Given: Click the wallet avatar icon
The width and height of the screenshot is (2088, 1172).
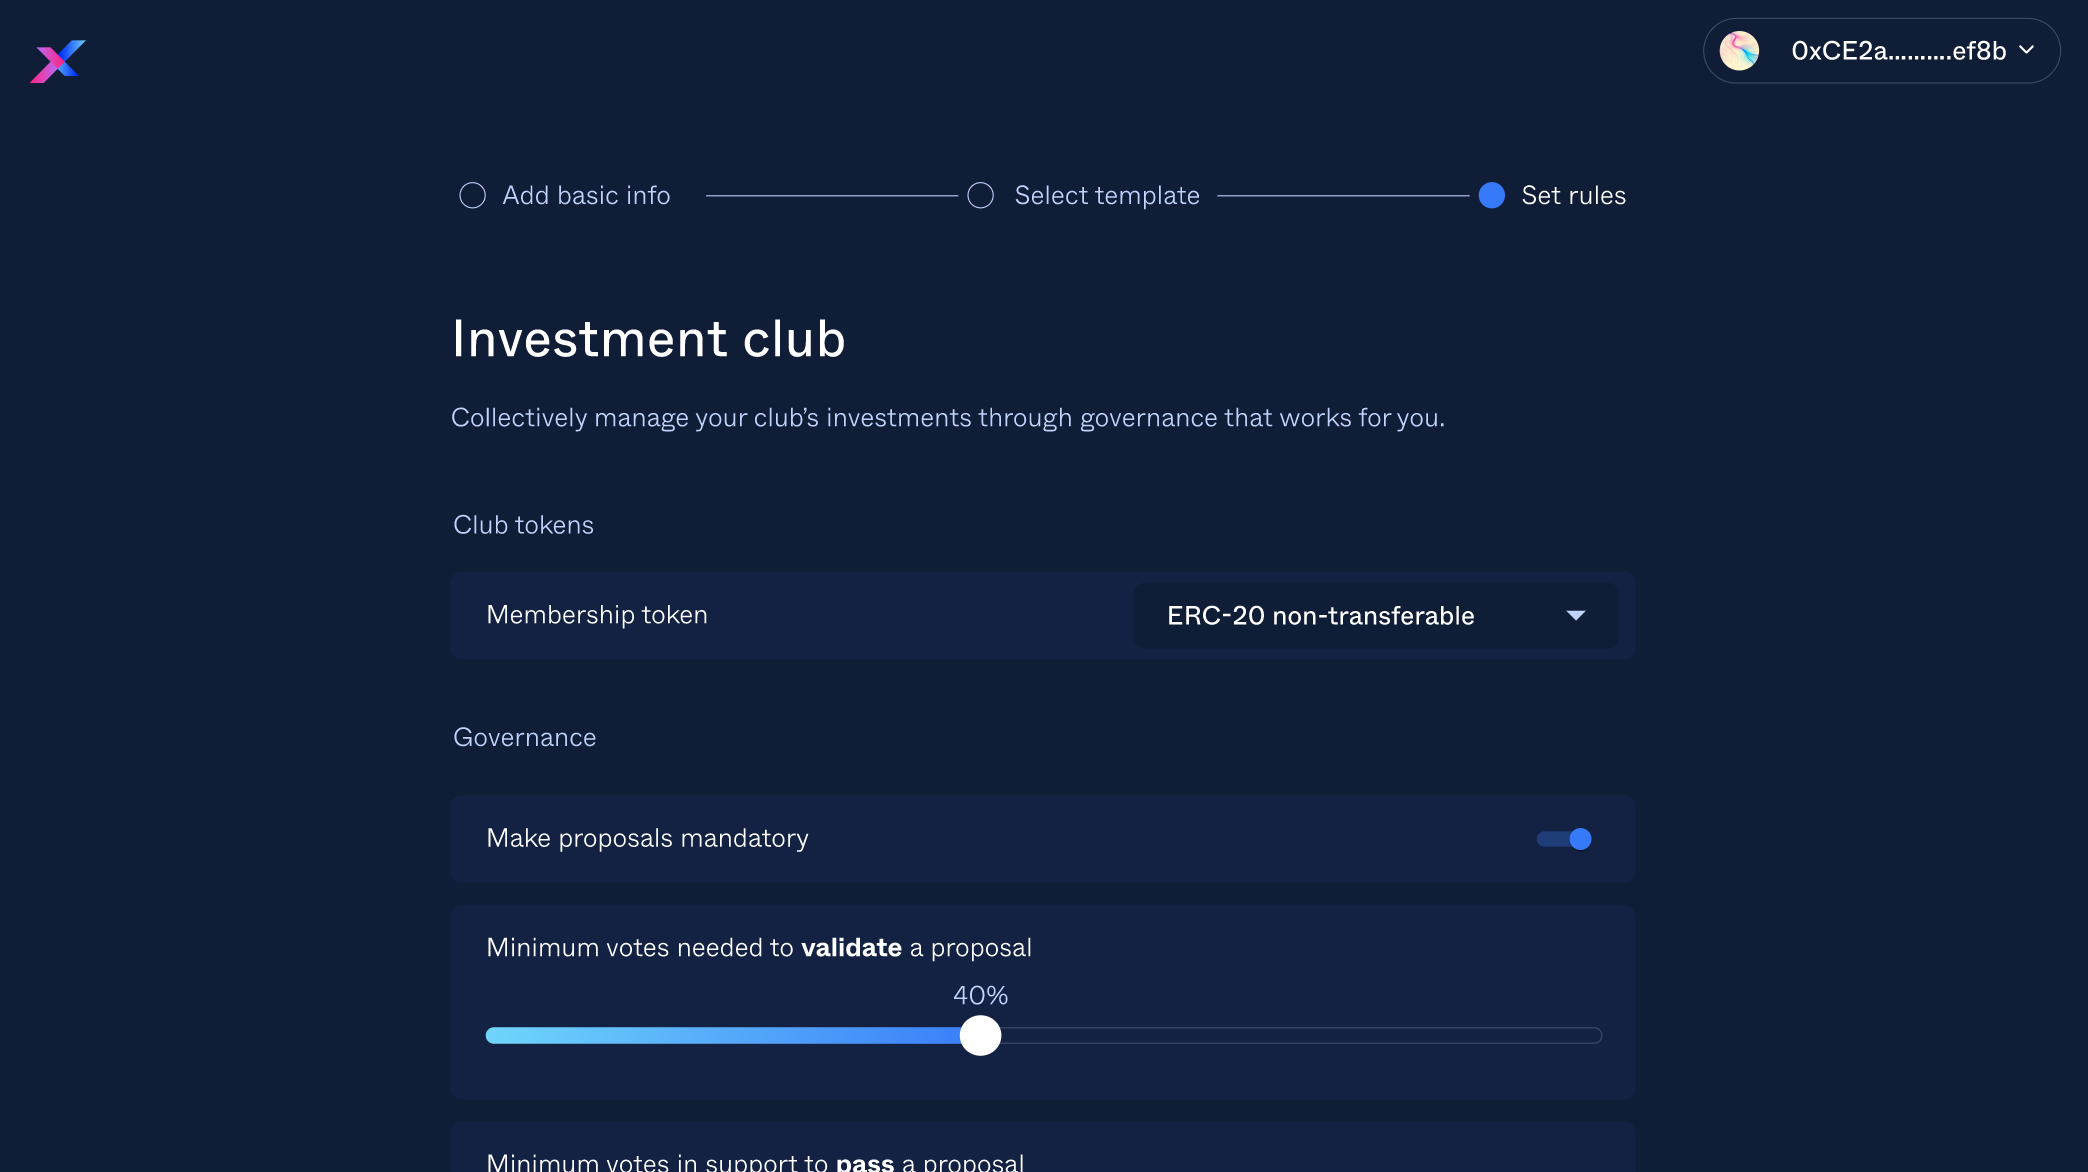Looking at the screenshot, I should click(1739, 51).
